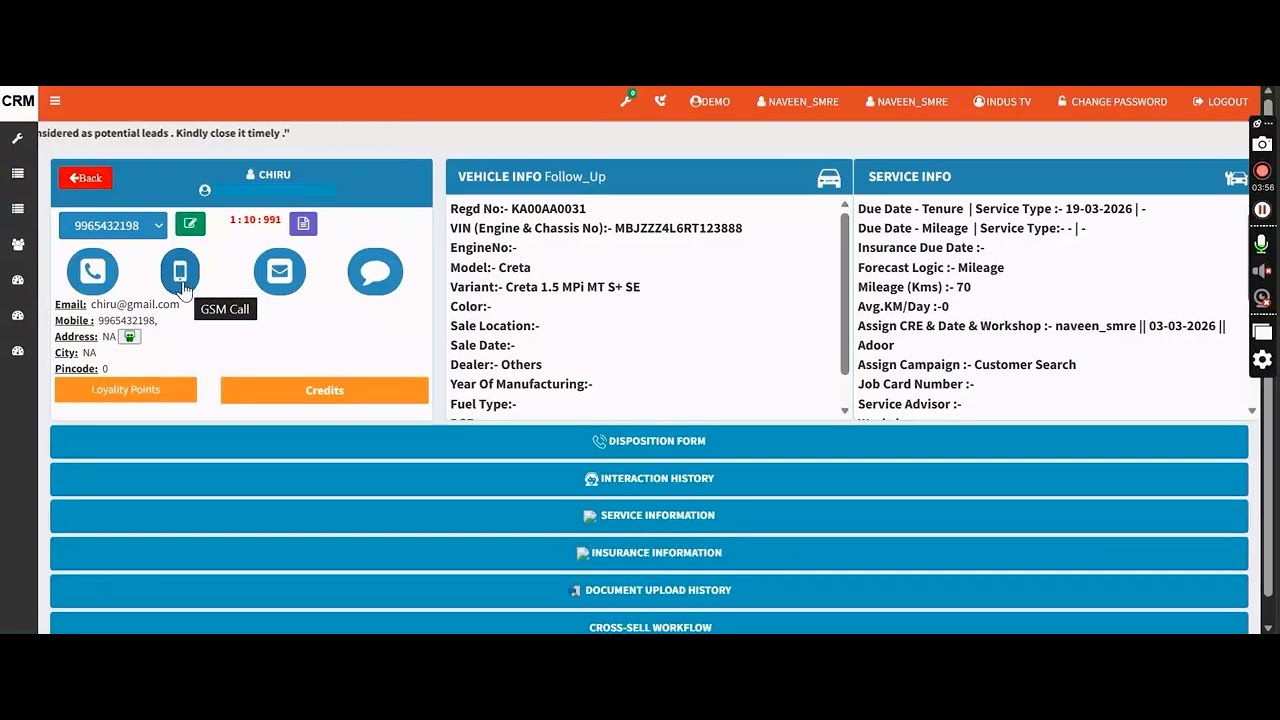Open the INDUS TV menu item
Viewport: 1280px width, 720px height.
click(1001, 101)
